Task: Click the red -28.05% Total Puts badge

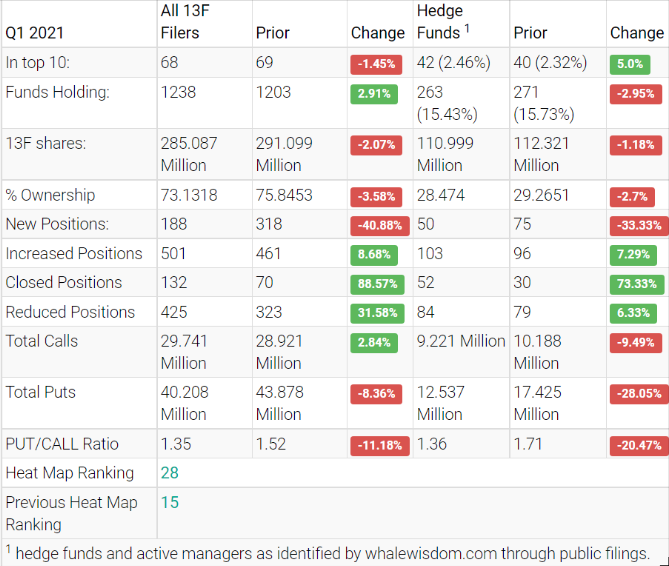Action: (x=636, y=393)
